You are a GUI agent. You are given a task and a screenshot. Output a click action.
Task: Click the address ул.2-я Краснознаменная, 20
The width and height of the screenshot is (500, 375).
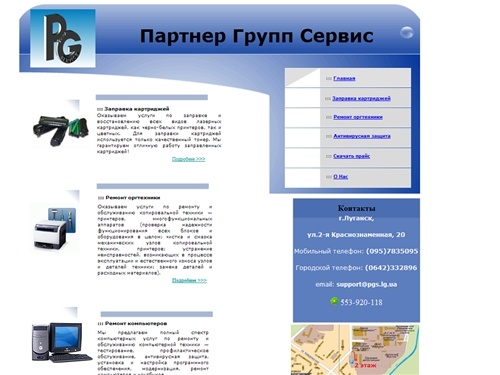pyautogui.click(x=356, y=234)
